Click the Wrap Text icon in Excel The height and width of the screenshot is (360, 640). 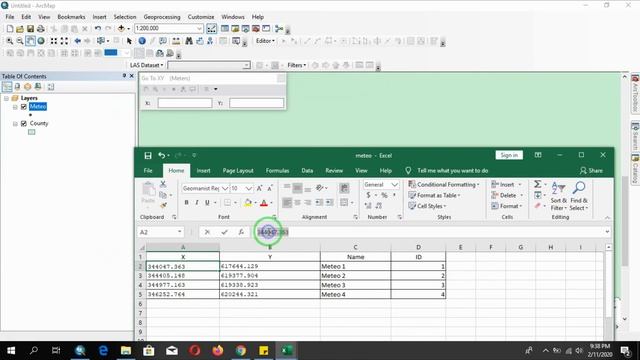tap(344, 188)
